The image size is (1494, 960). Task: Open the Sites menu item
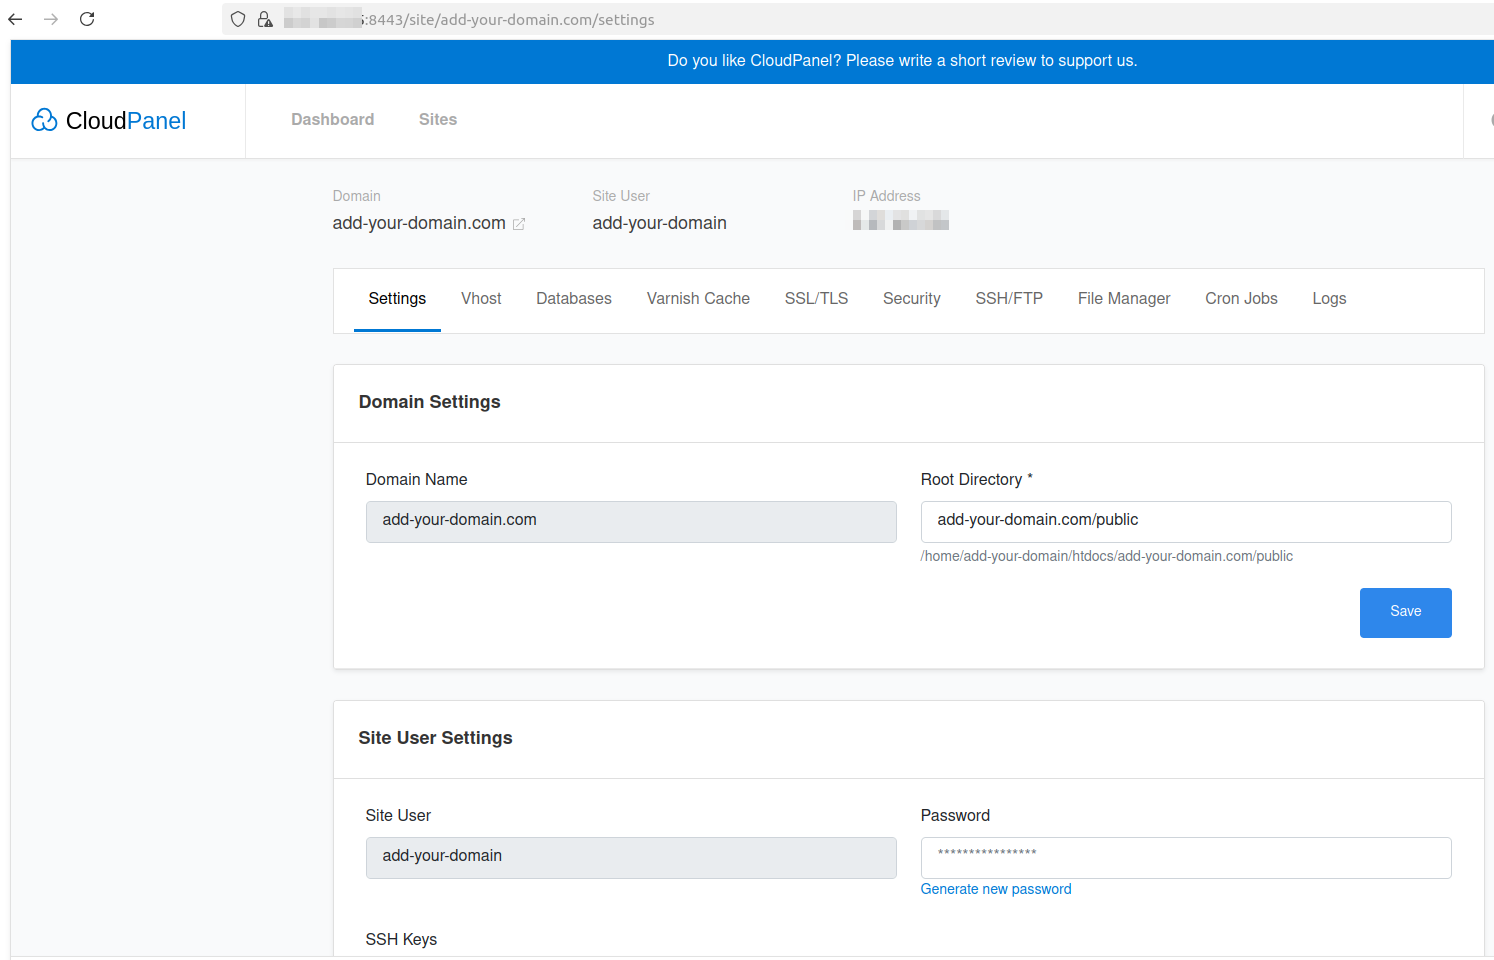click(x=438, y=119)
